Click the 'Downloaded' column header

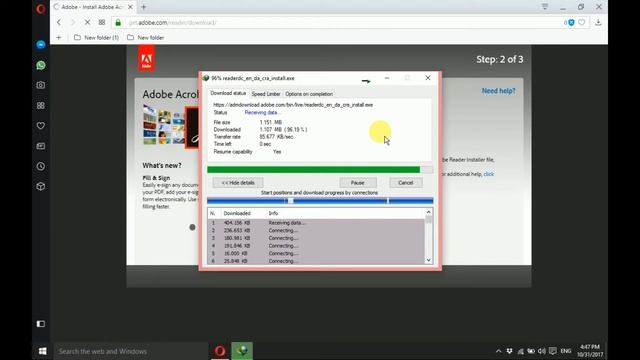(x=237, y=213)
